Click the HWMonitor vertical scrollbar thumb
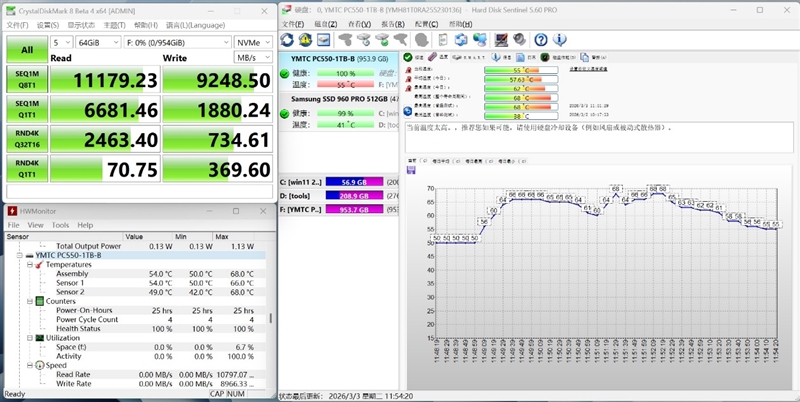 coord(270,318)
